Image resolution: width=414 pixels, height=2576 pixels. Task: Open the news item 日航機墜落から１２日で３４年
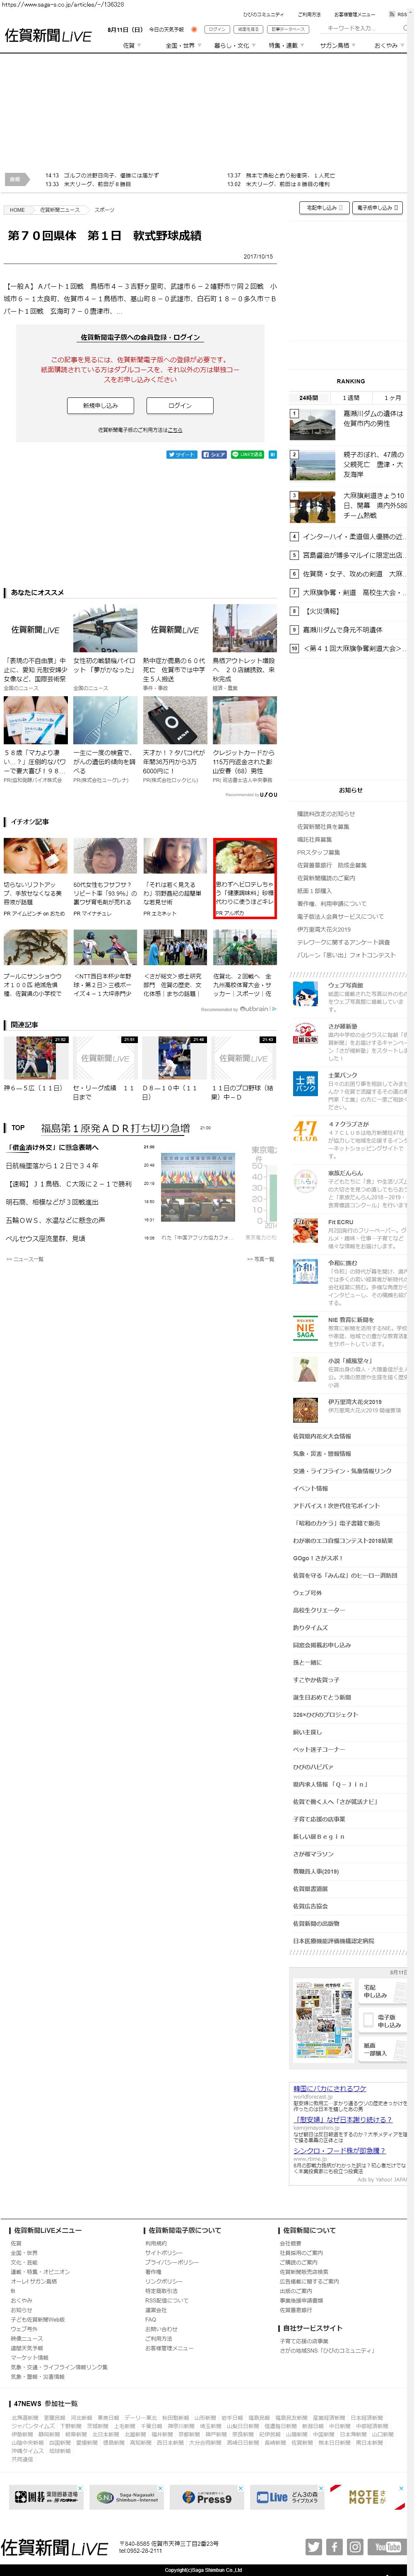(x=52, y=1166)
